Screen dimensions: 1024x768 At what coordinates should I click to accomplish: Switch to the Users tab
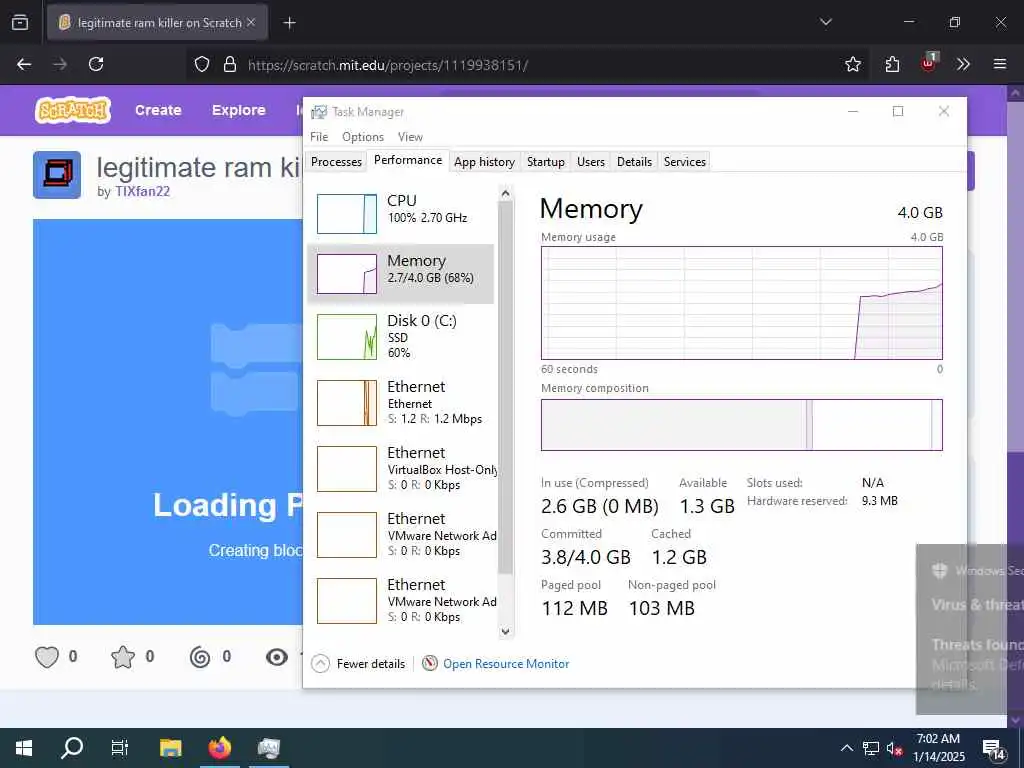click(590, 162)
